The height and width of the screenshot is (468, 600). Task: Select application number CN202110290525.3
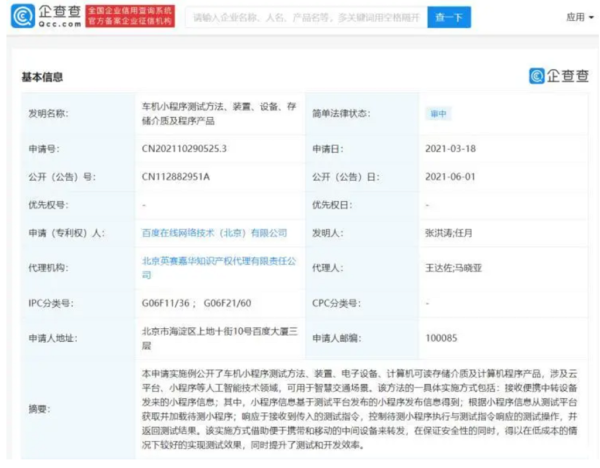pos(184,148)
